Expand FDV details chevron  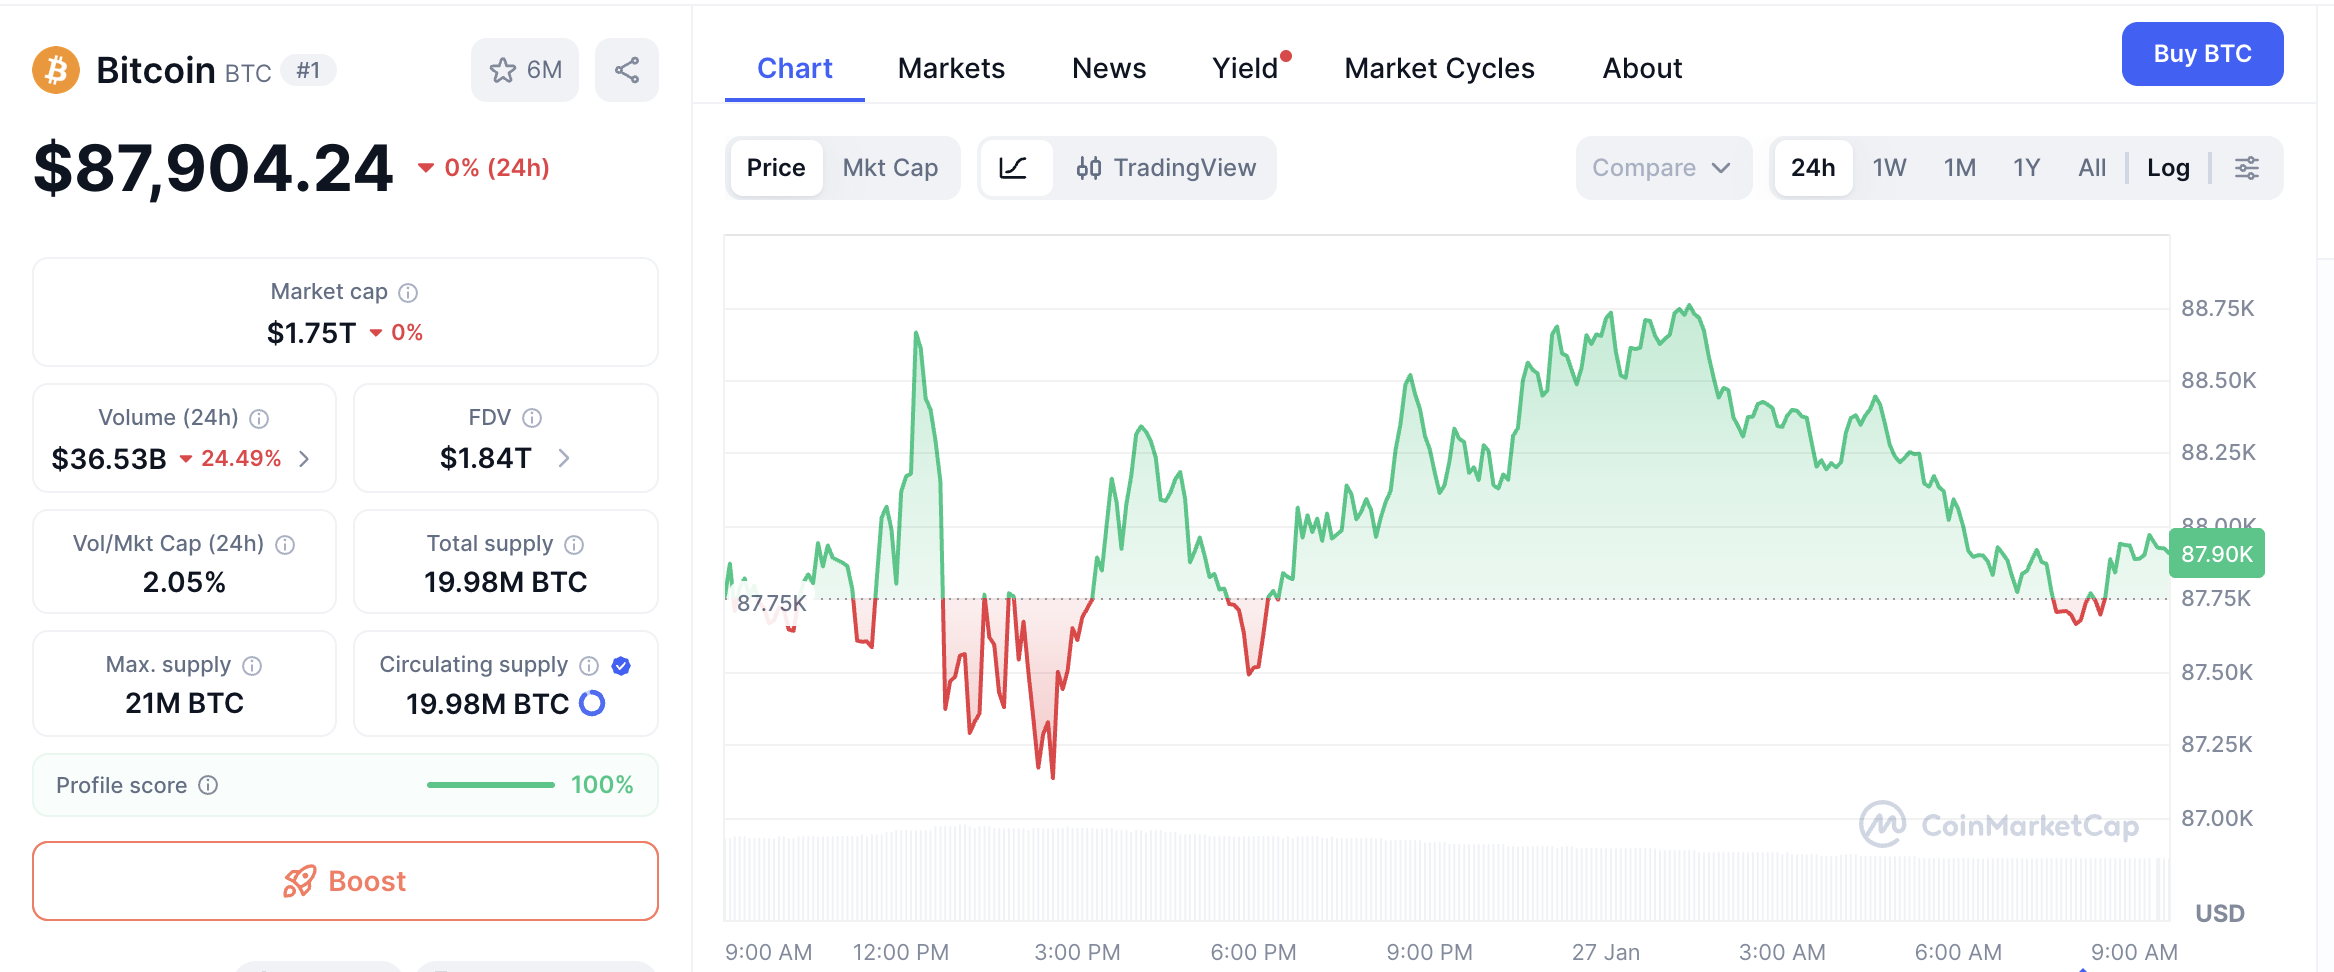(564, 458)
